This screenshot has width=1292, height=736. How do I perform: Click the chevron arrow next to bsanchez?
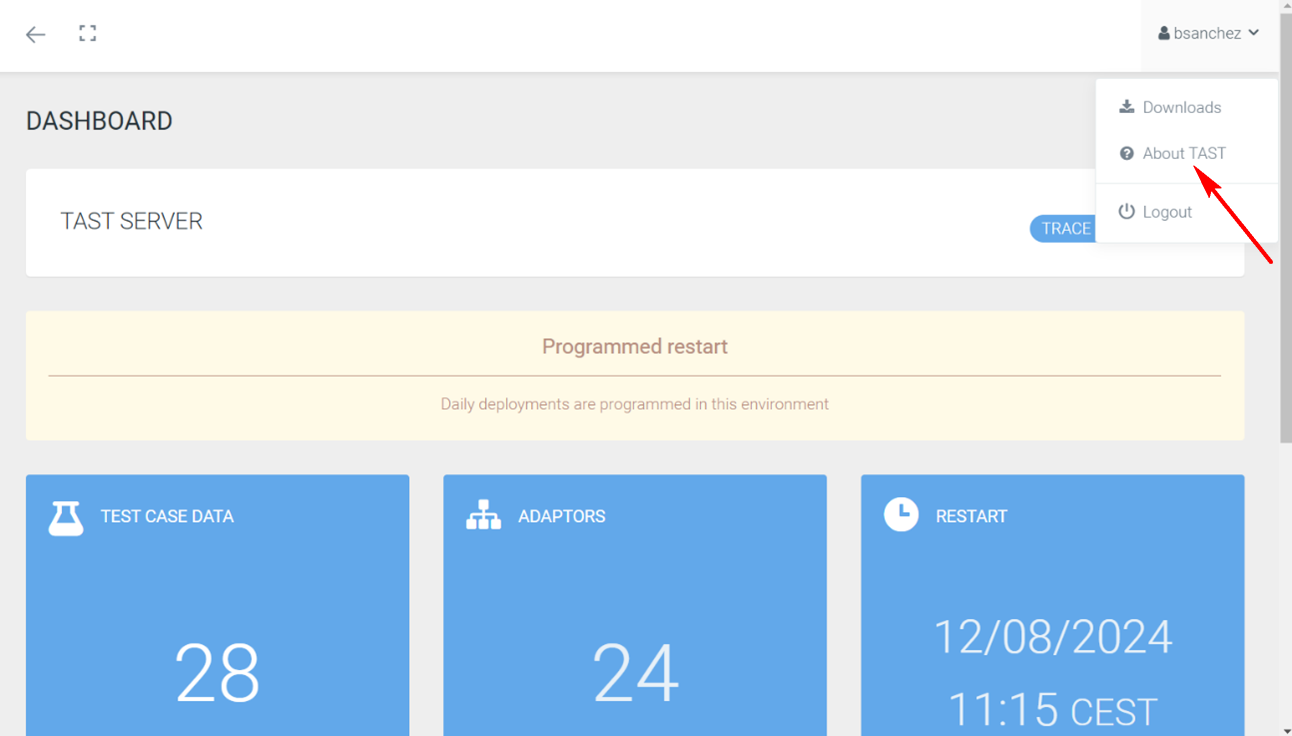[x=1254, y=33]
